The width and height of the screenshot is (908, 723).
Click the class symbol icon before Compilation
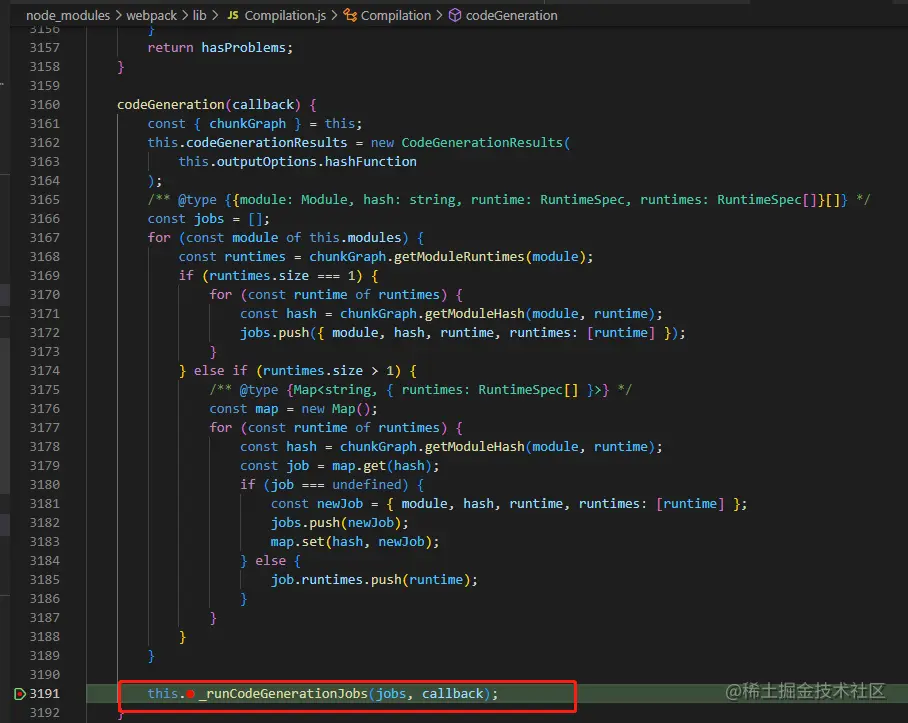[x=350, y=16]
